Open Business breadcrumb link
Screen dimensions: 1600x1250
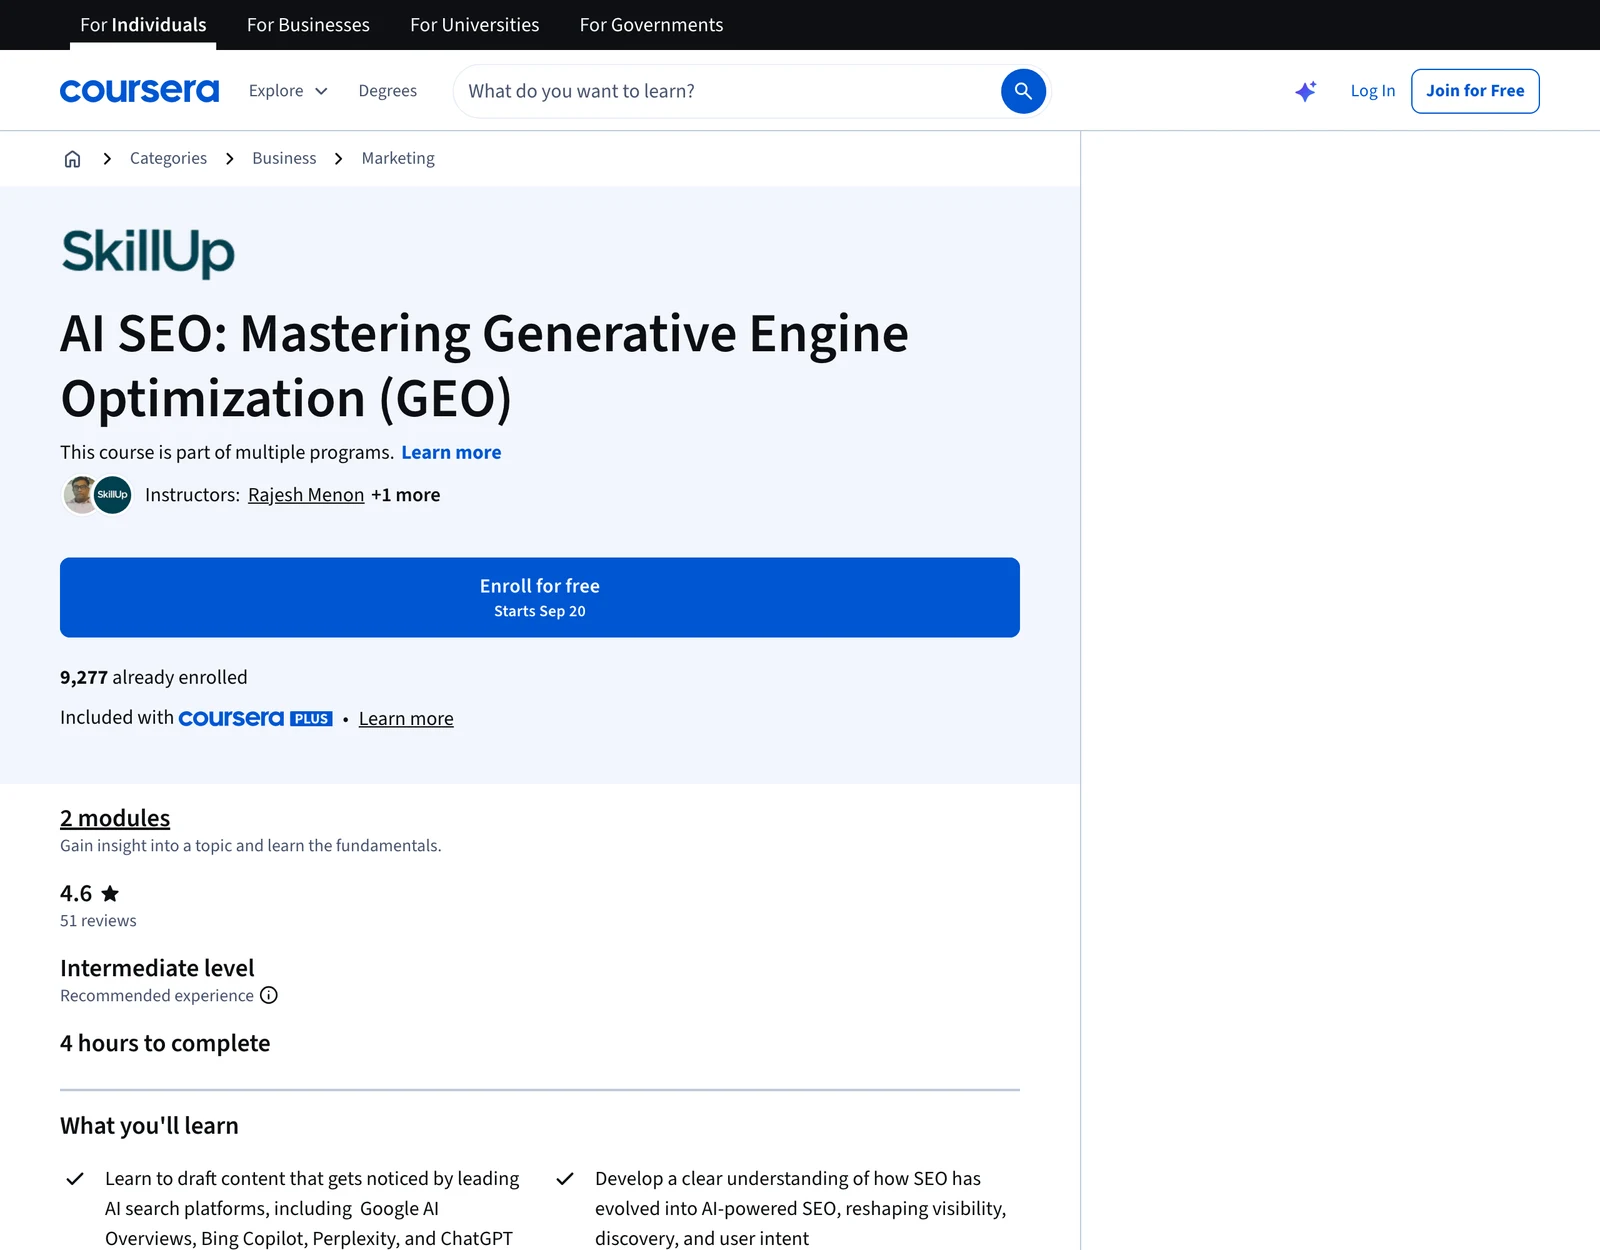click(284, 159)
